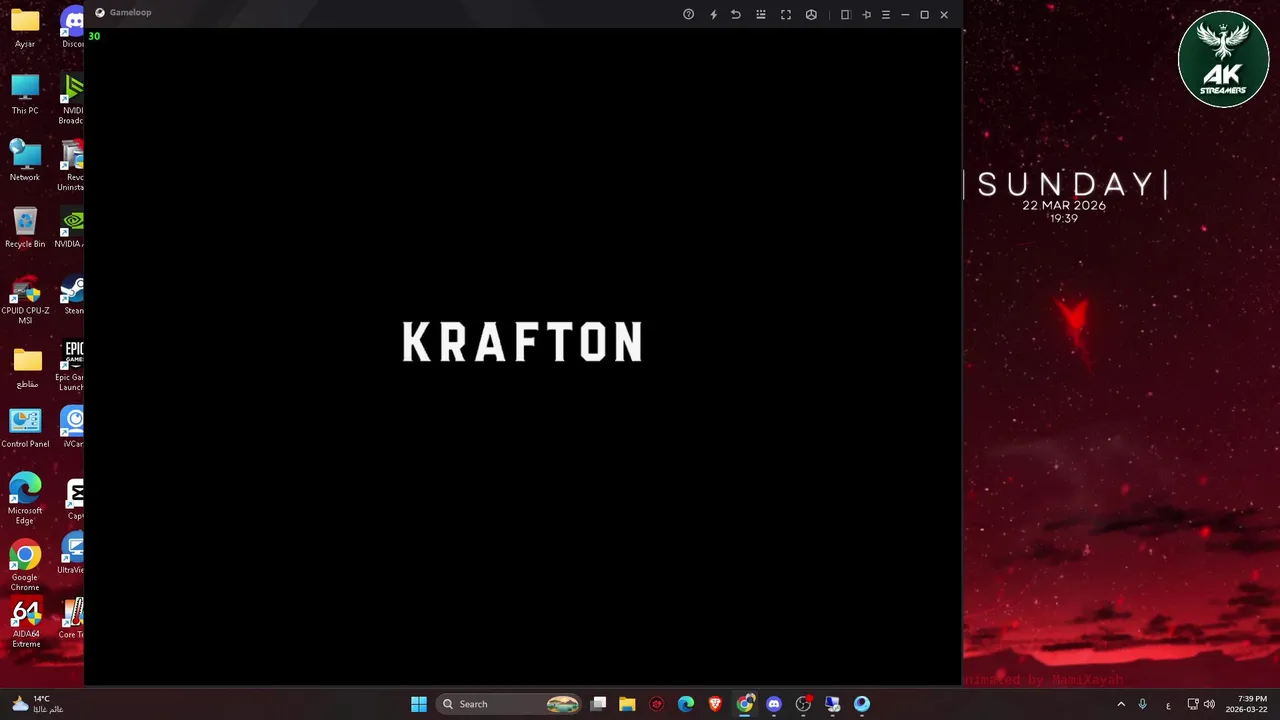Expand the hidden system tray icons
1280x720 pixels.
[x=1121, y=704]
